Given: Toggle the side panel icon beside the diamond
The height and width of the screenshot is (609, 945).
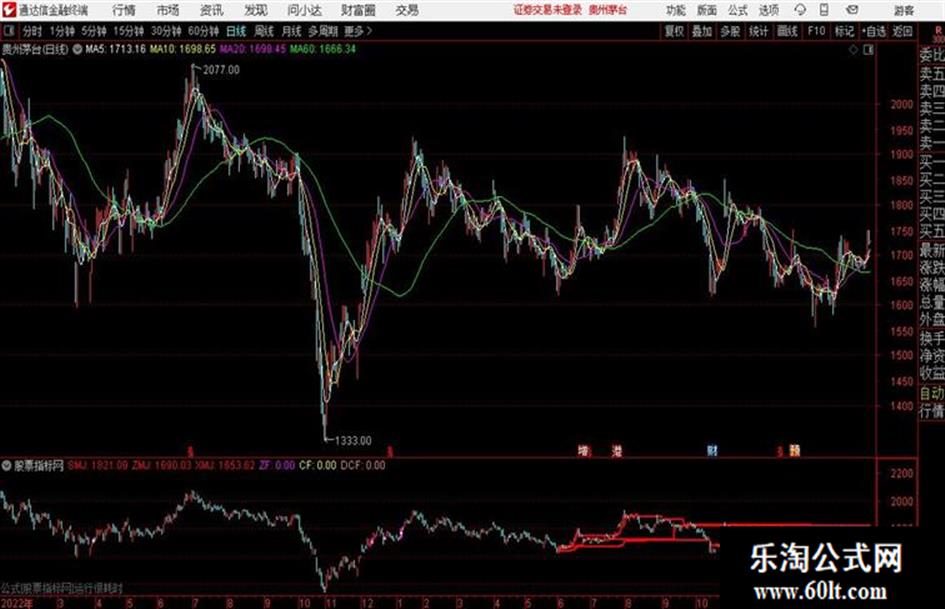Looking at the screenshot, I should point(868,50).
